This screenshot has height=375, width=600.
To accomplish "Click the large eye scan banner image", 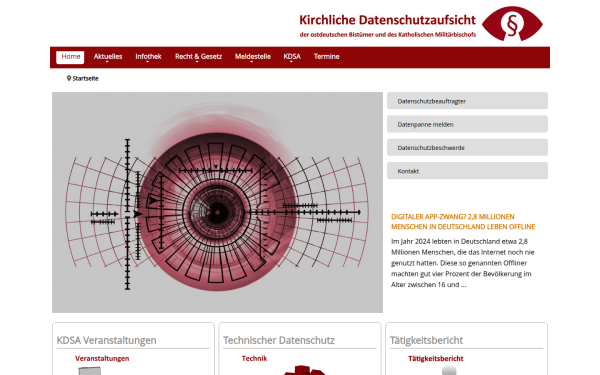I will point(217,202).
